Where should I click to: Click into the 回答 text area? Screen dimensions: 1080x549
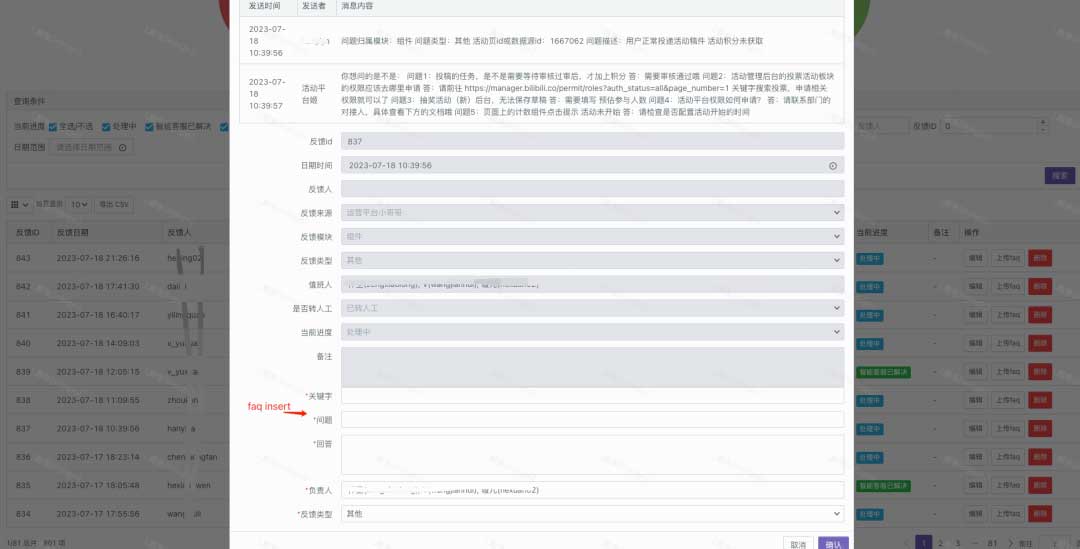[592, 455]
